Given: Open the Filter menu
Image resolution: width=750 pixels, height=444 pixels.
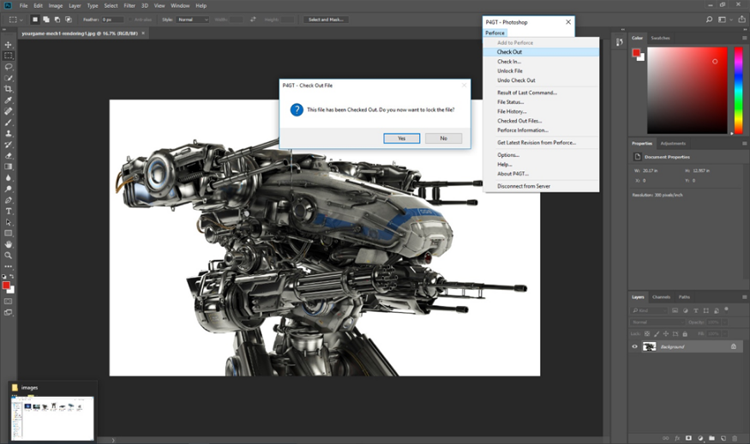Looking at the screenshot, I should [x=130, y=6].
